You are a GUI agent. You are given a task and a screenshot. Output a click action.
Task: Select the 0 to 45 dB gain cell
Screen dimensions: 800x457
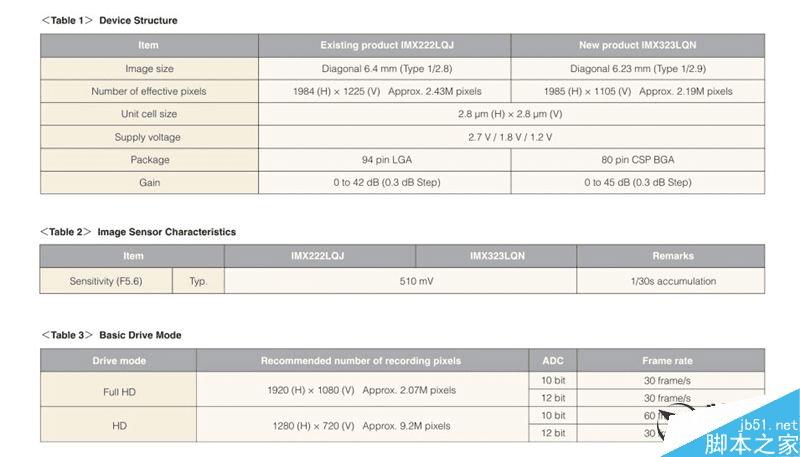point(637,183)
